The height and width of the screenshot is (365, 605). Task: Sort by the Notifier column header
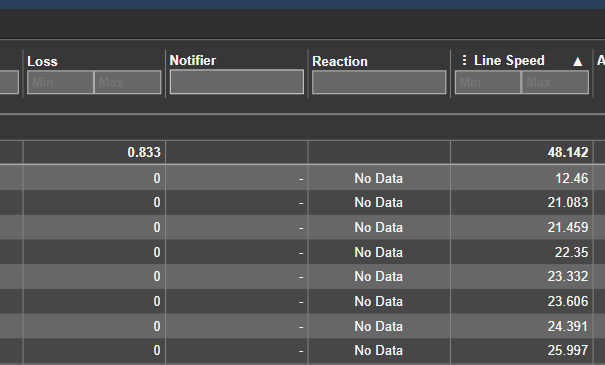point(193,61)
